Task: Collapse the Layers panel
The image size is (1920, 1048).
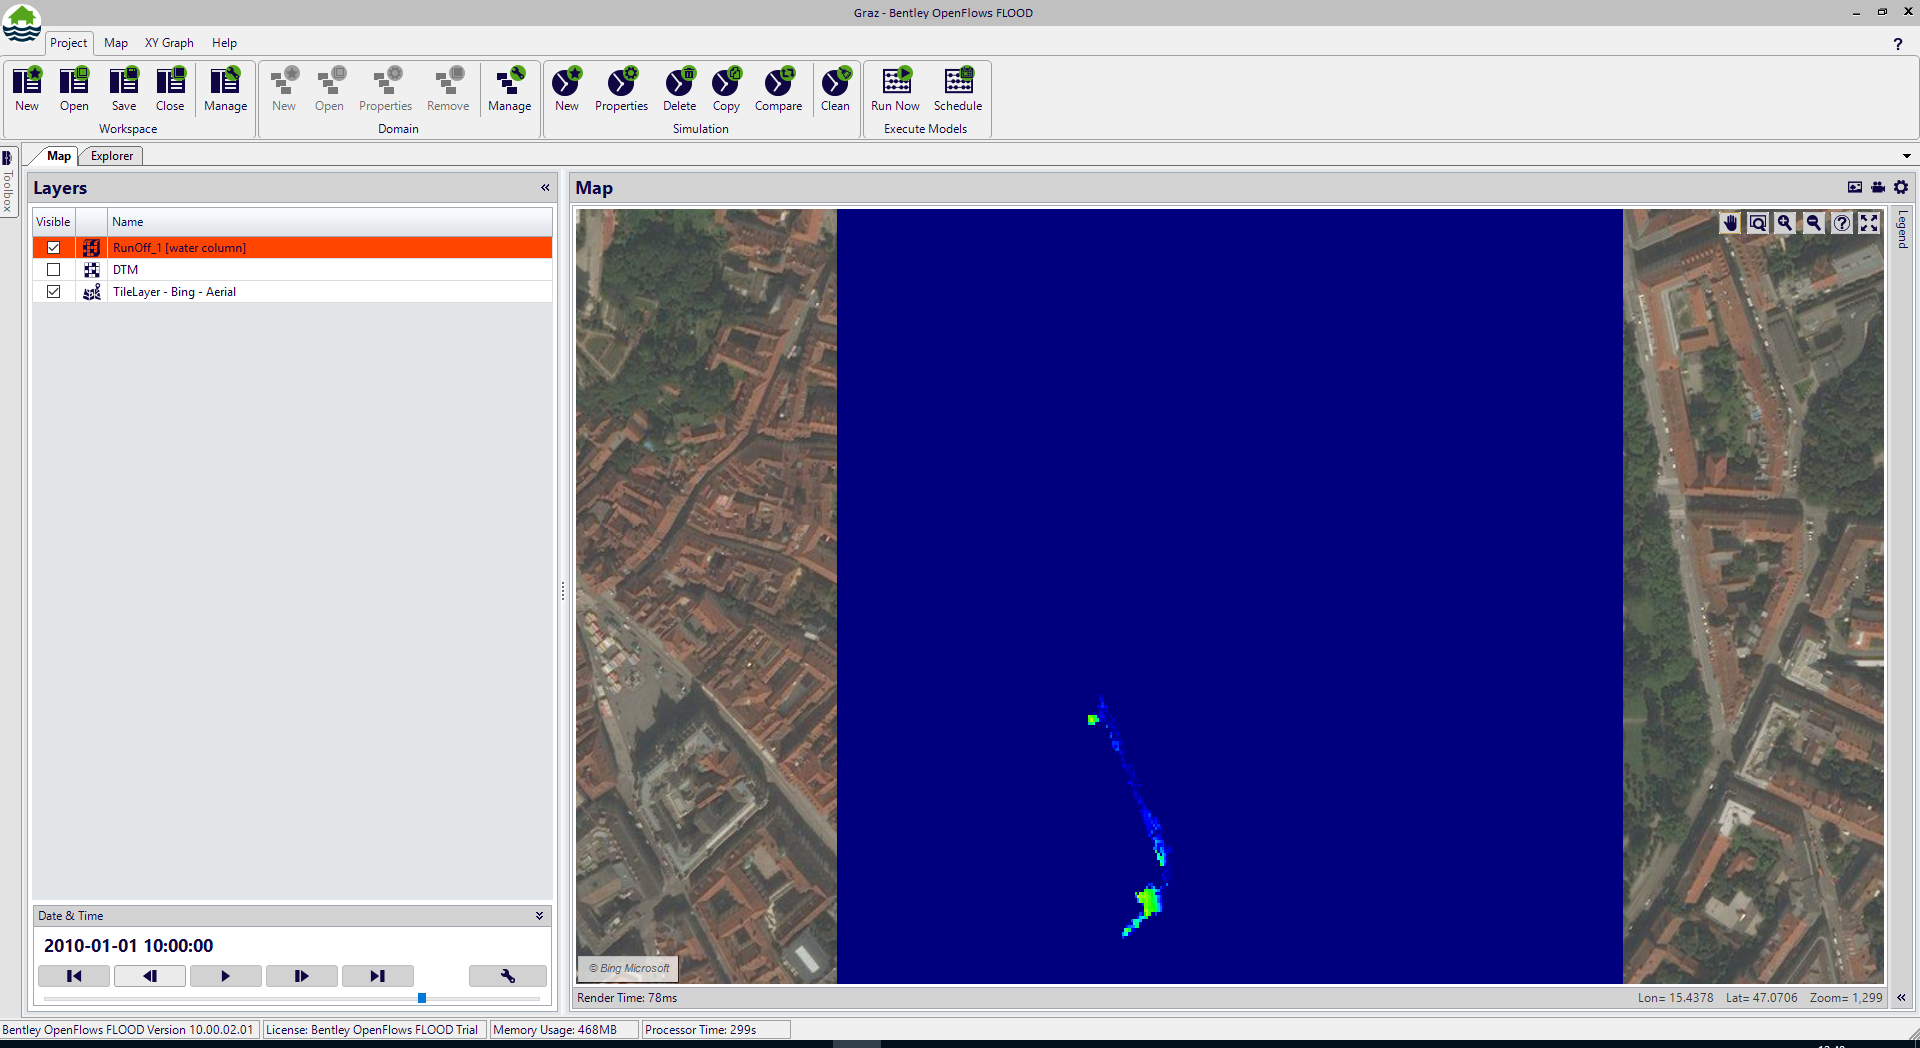Action: pyautogui.click(x=545, y=188)
